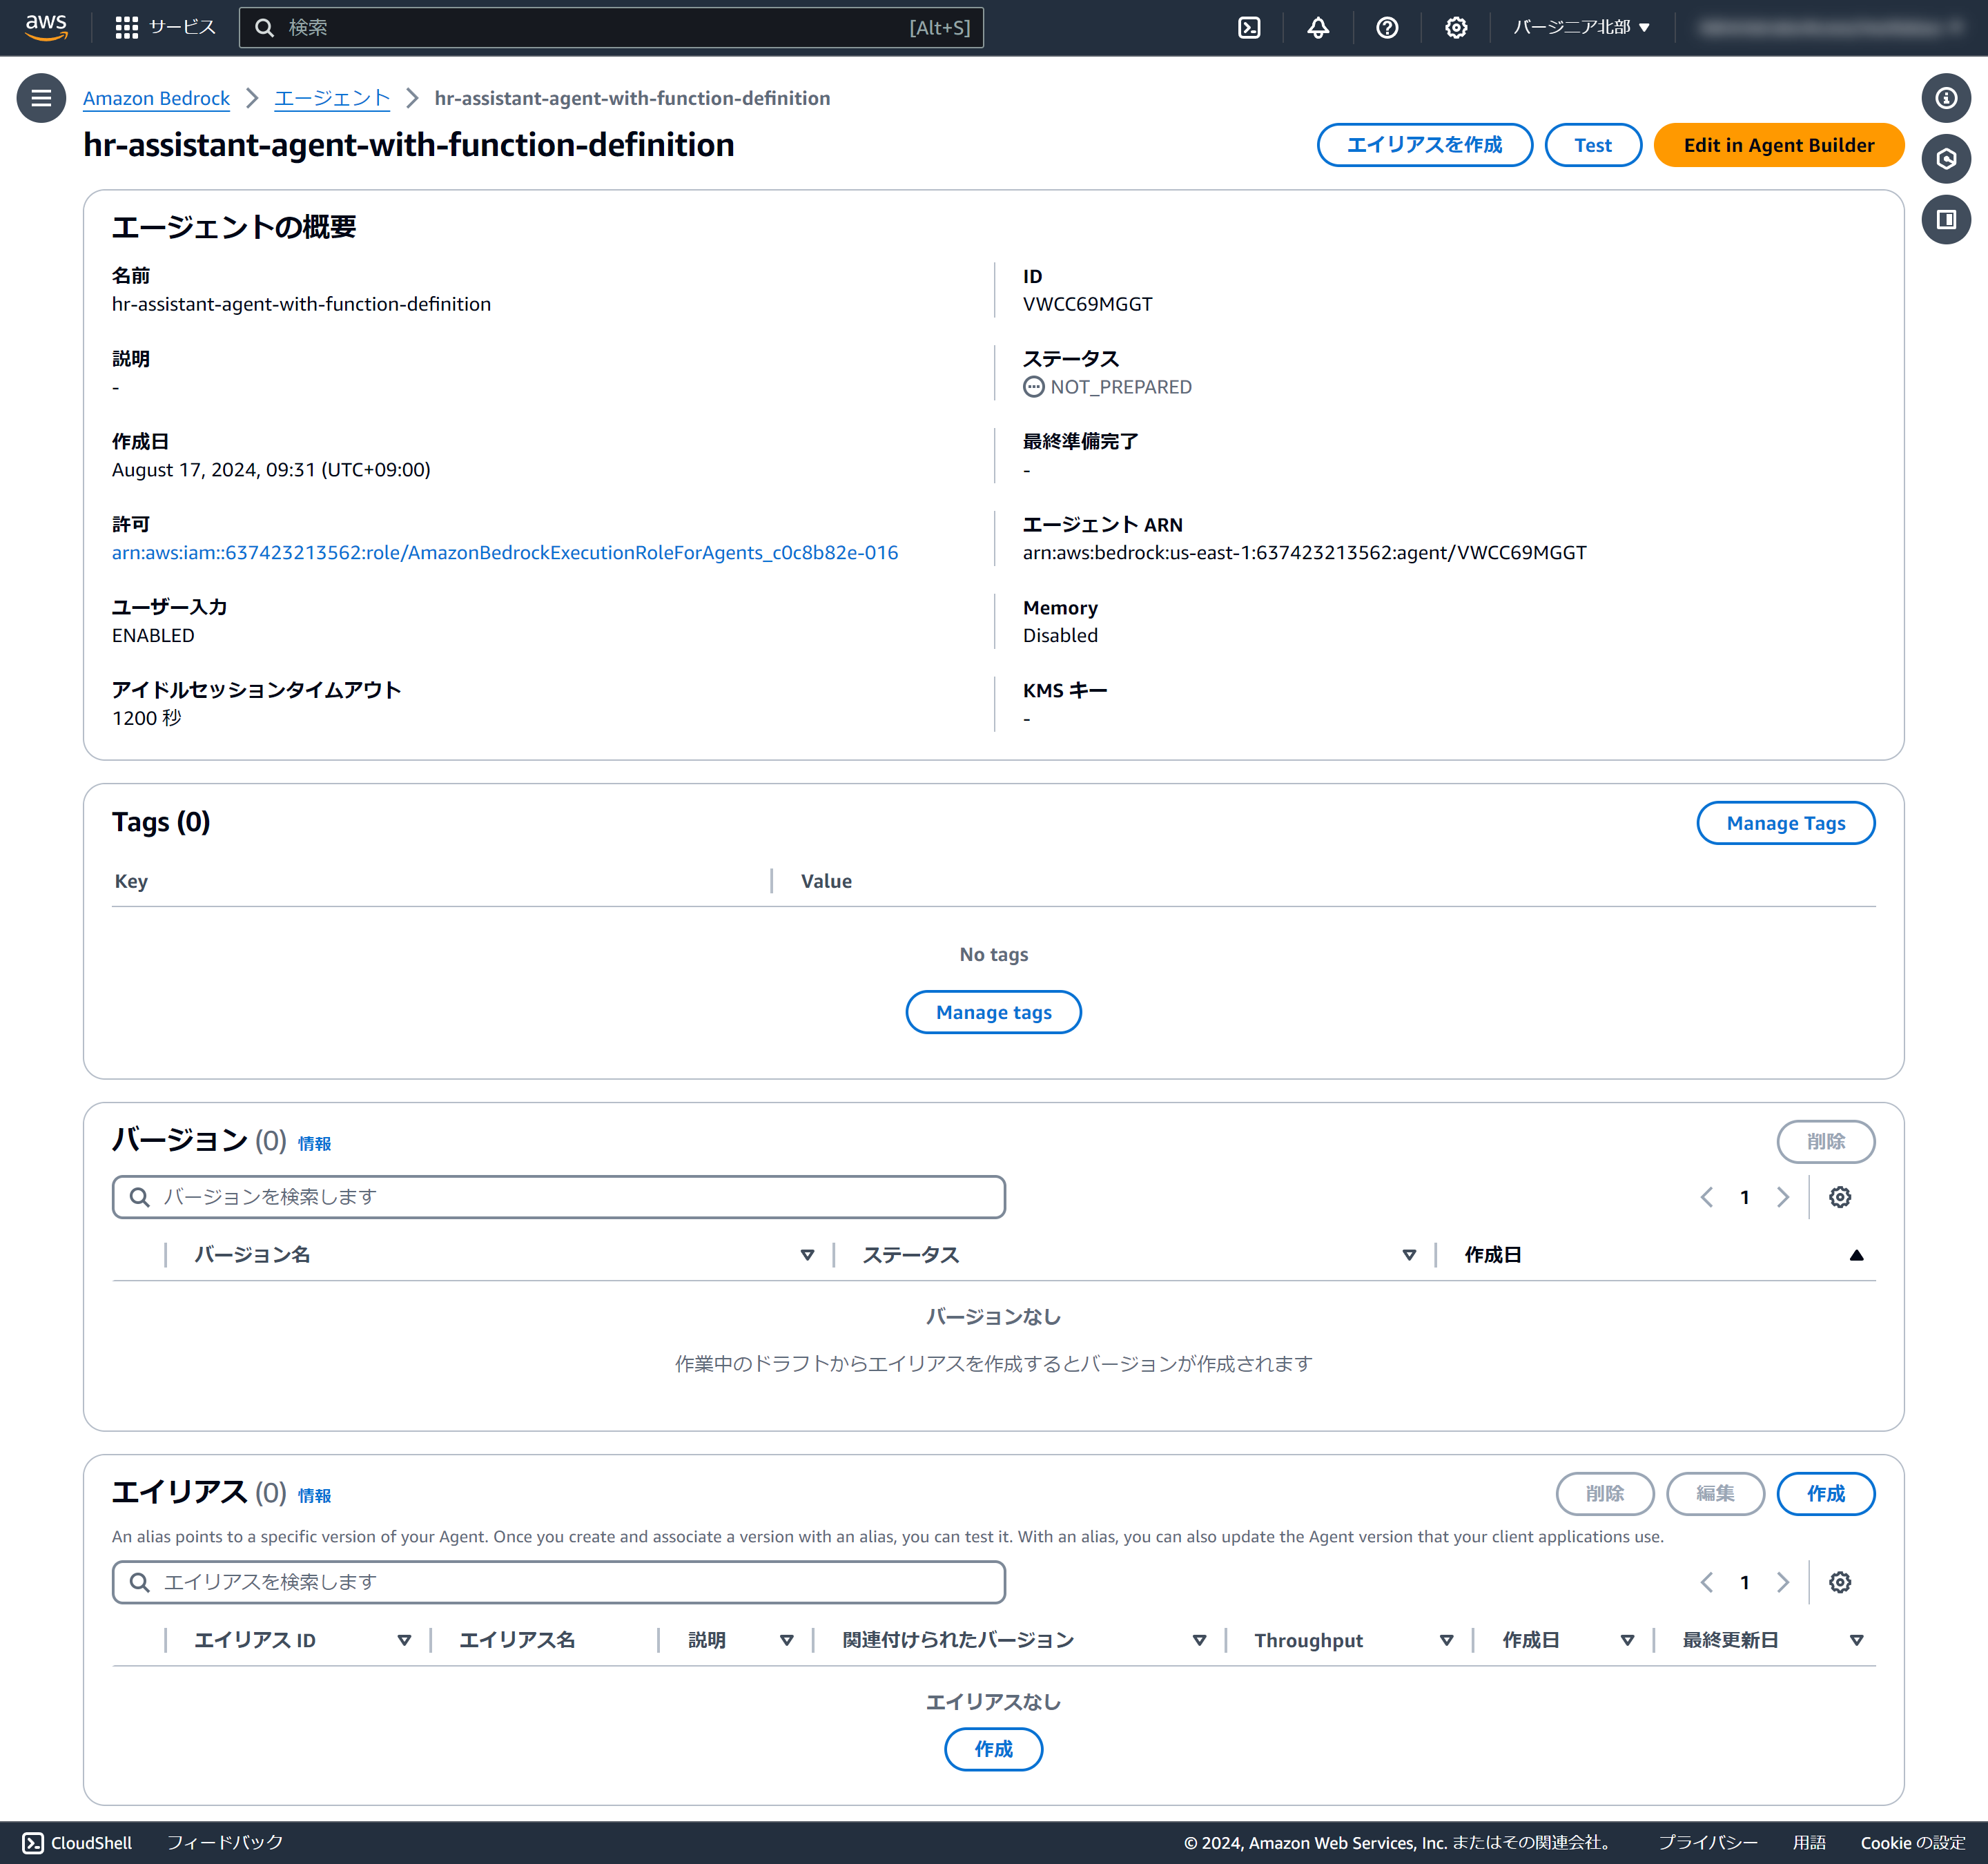Click the Manage Tags button
This screenshot has width=1988, height=1864.
[1785, 823]
